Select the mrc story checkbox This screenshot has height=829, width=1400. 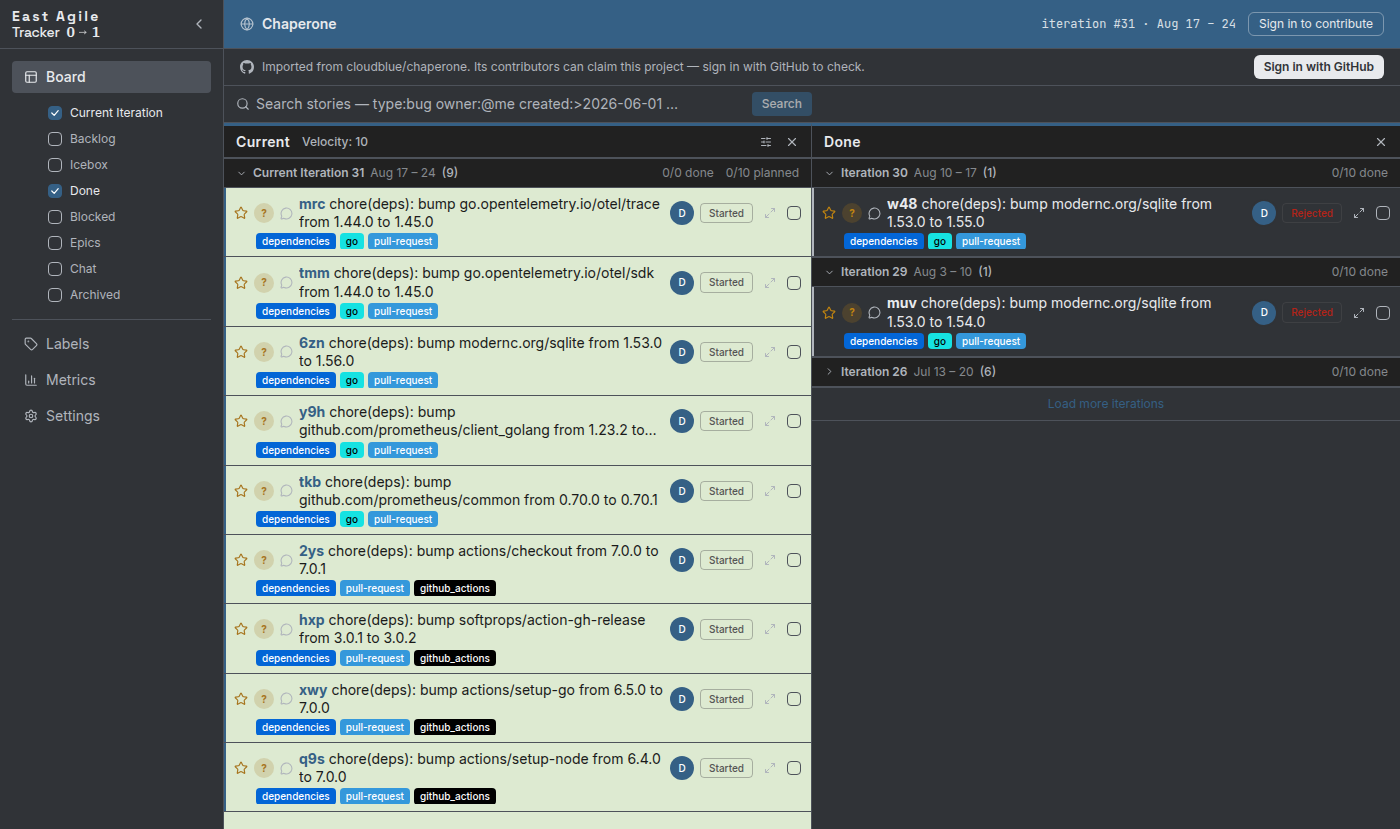(794, 213)
